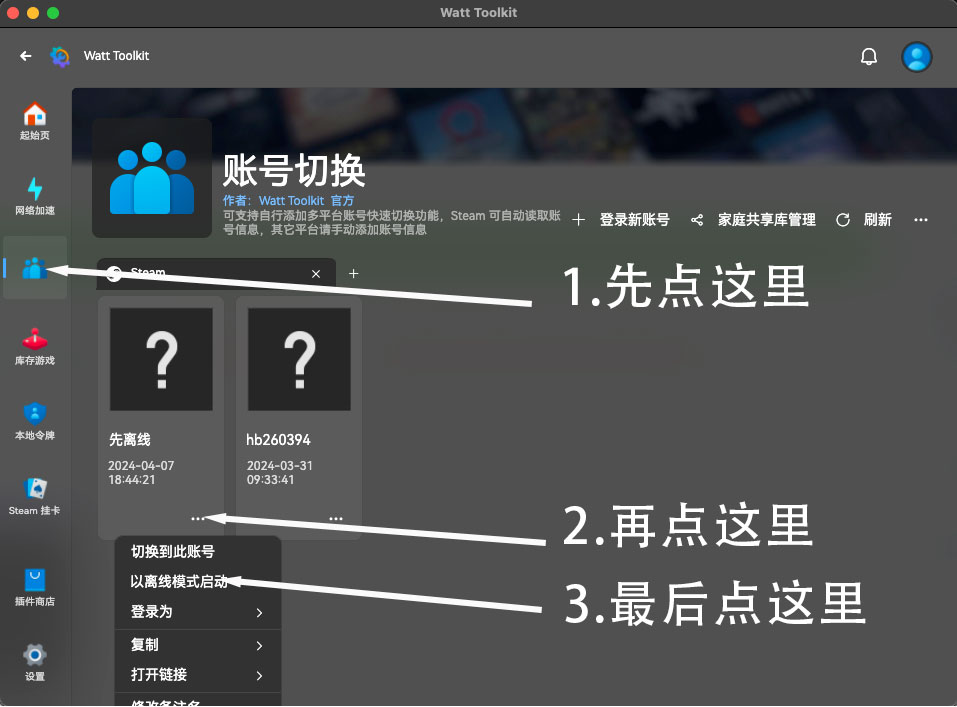Open more menu on hb260394 card
The height and width of the screenshot is (707, 957).
(x=336, y=518)
